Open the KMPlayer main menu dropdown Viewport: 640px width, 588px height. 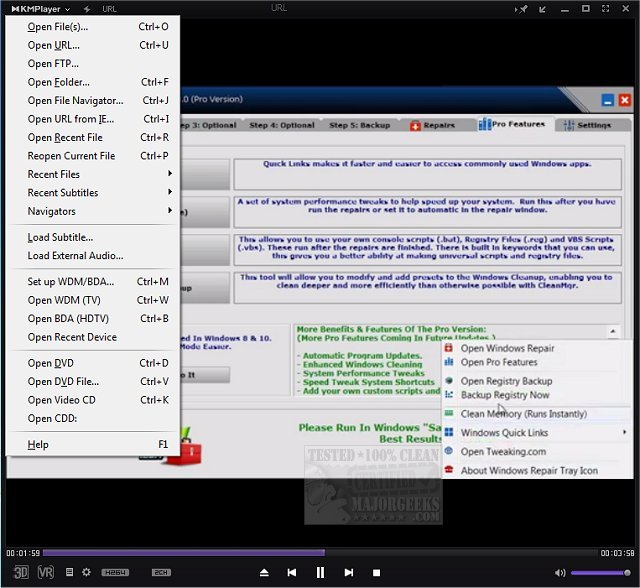coord(41,8)
